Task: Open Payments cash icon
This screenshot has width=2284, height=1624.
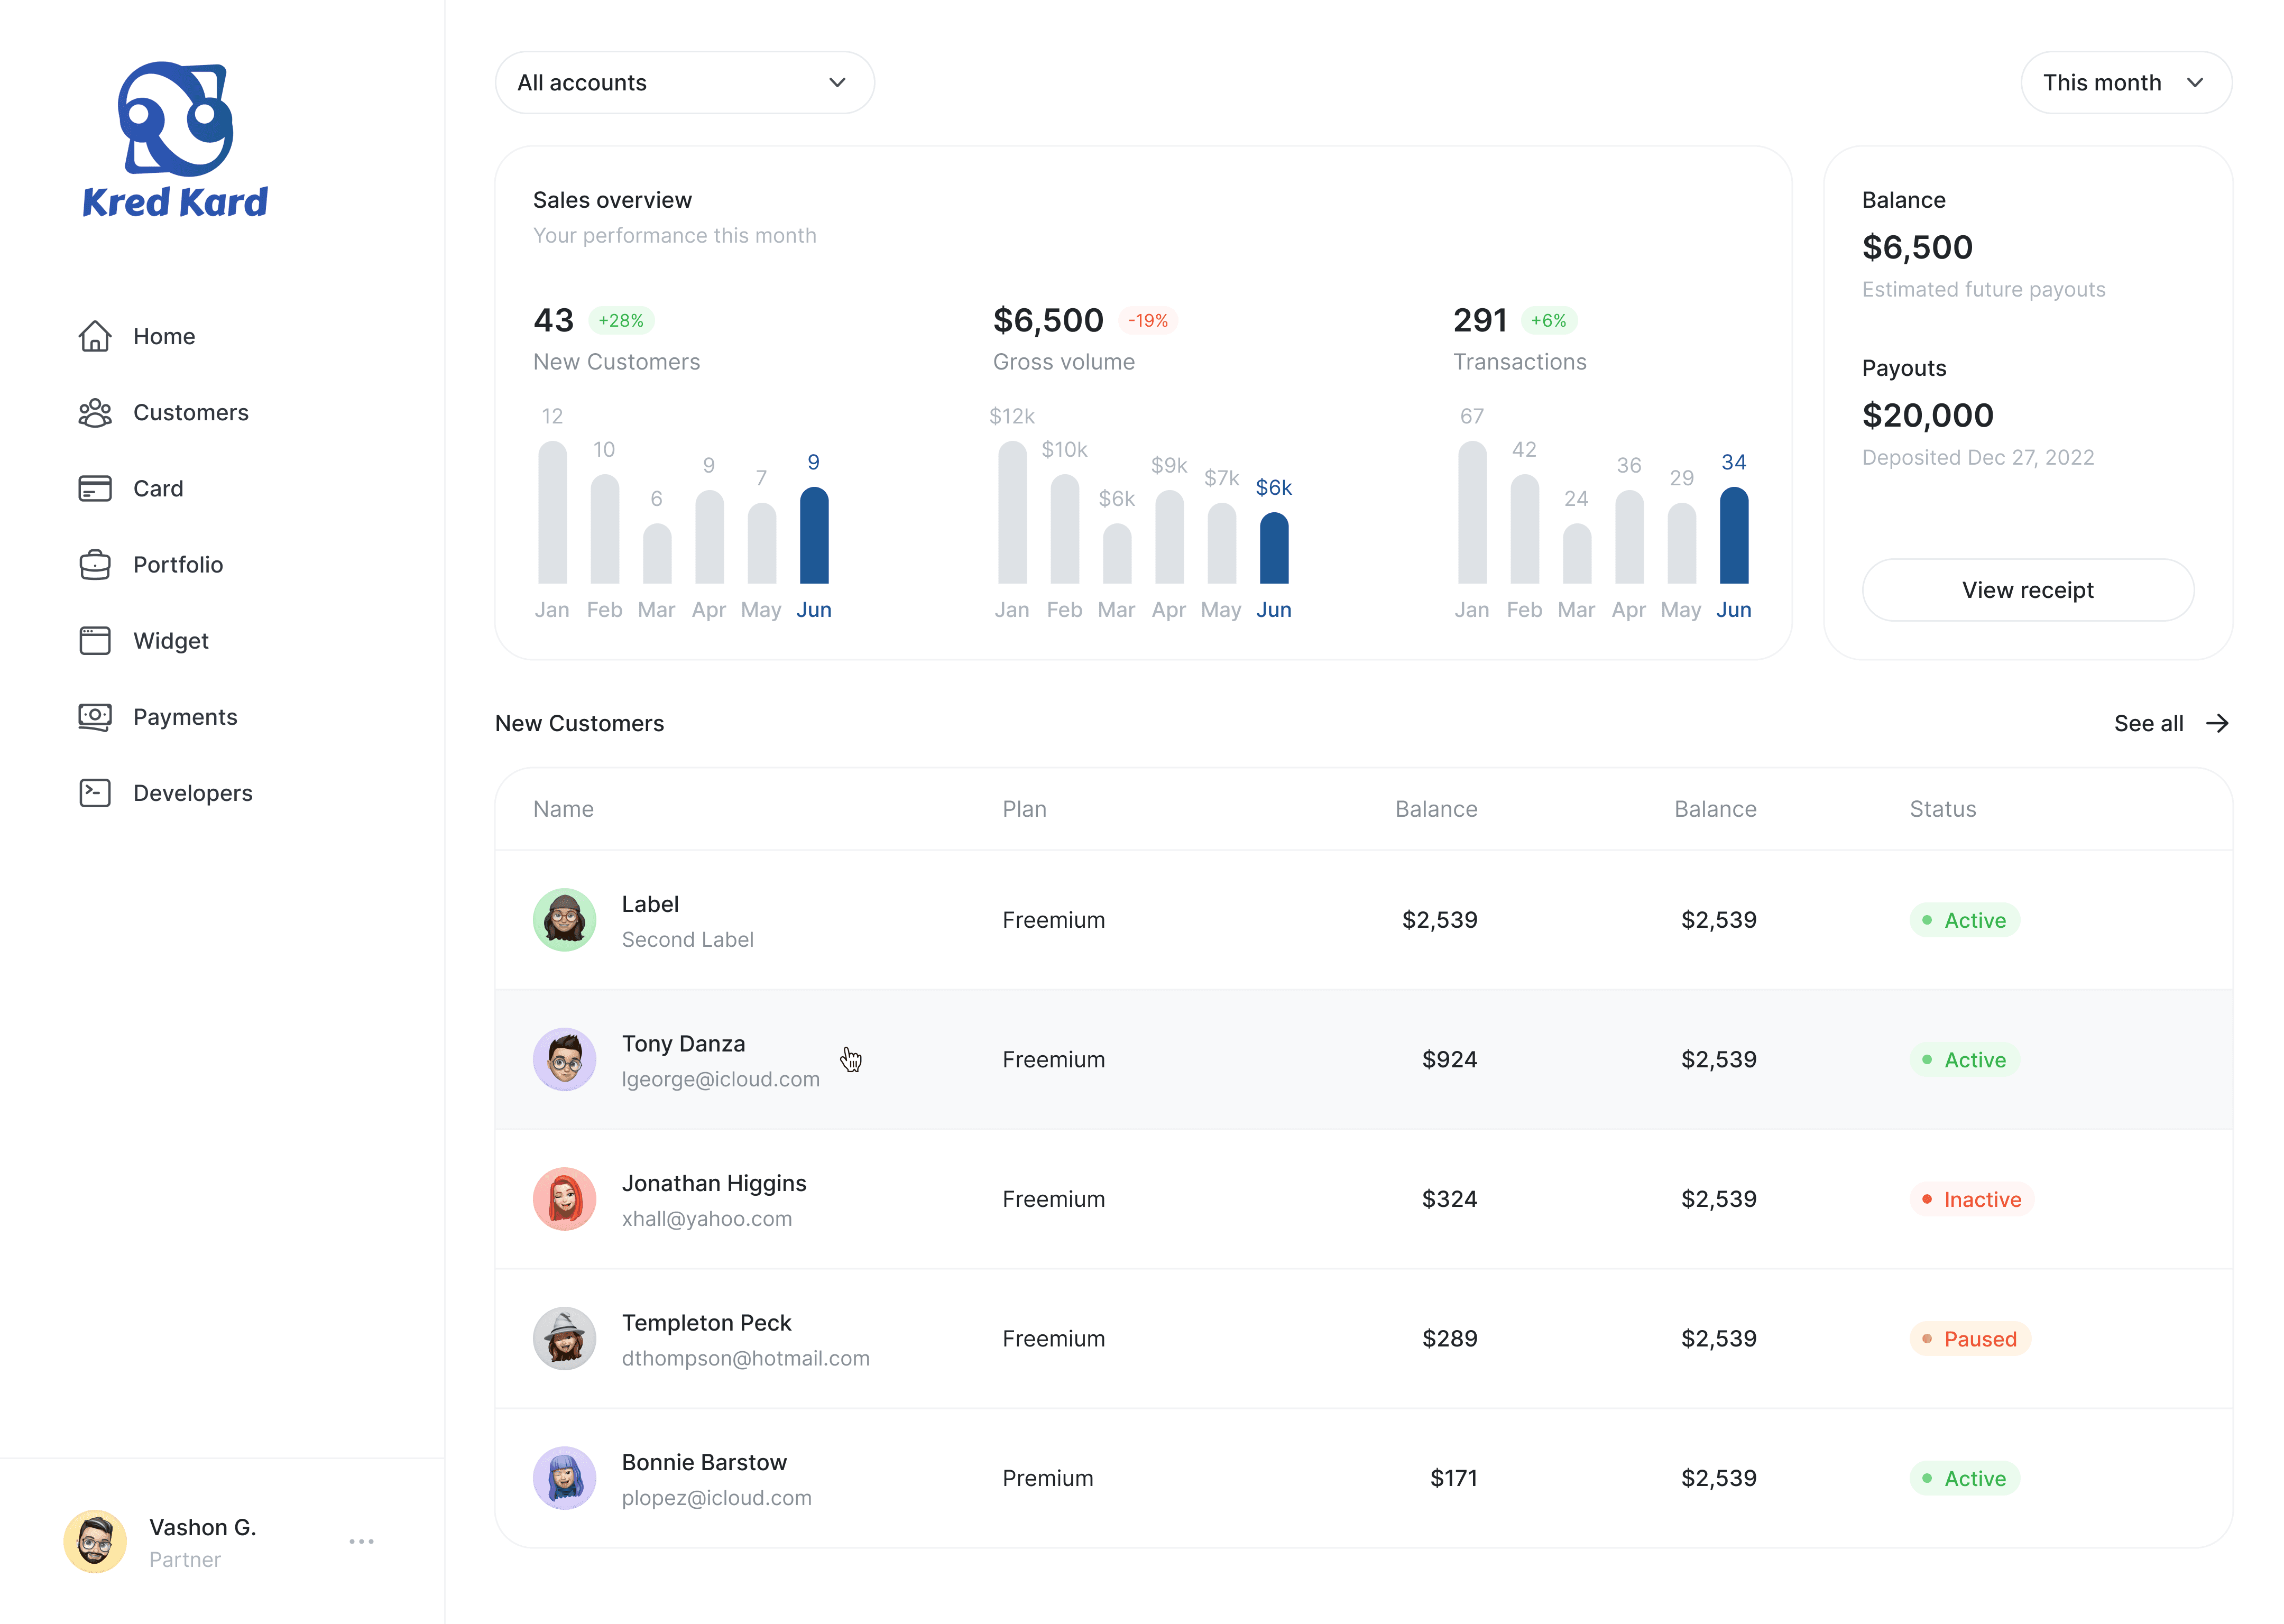Action: [95, 717]
